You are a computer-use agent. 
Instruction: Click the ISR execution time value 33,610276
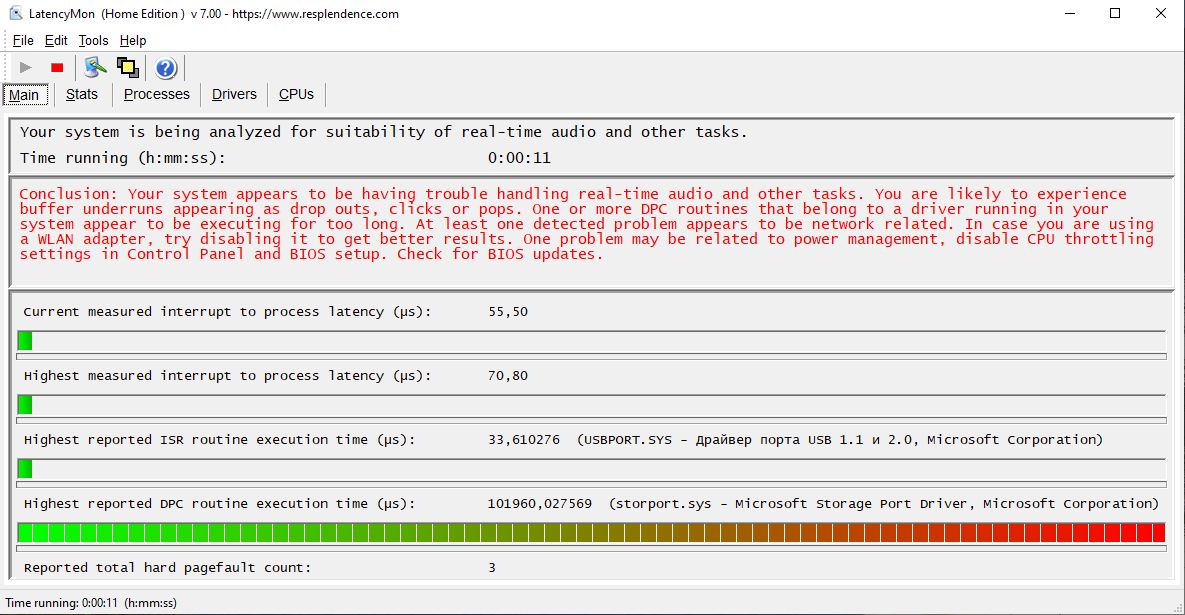point(524,440)
